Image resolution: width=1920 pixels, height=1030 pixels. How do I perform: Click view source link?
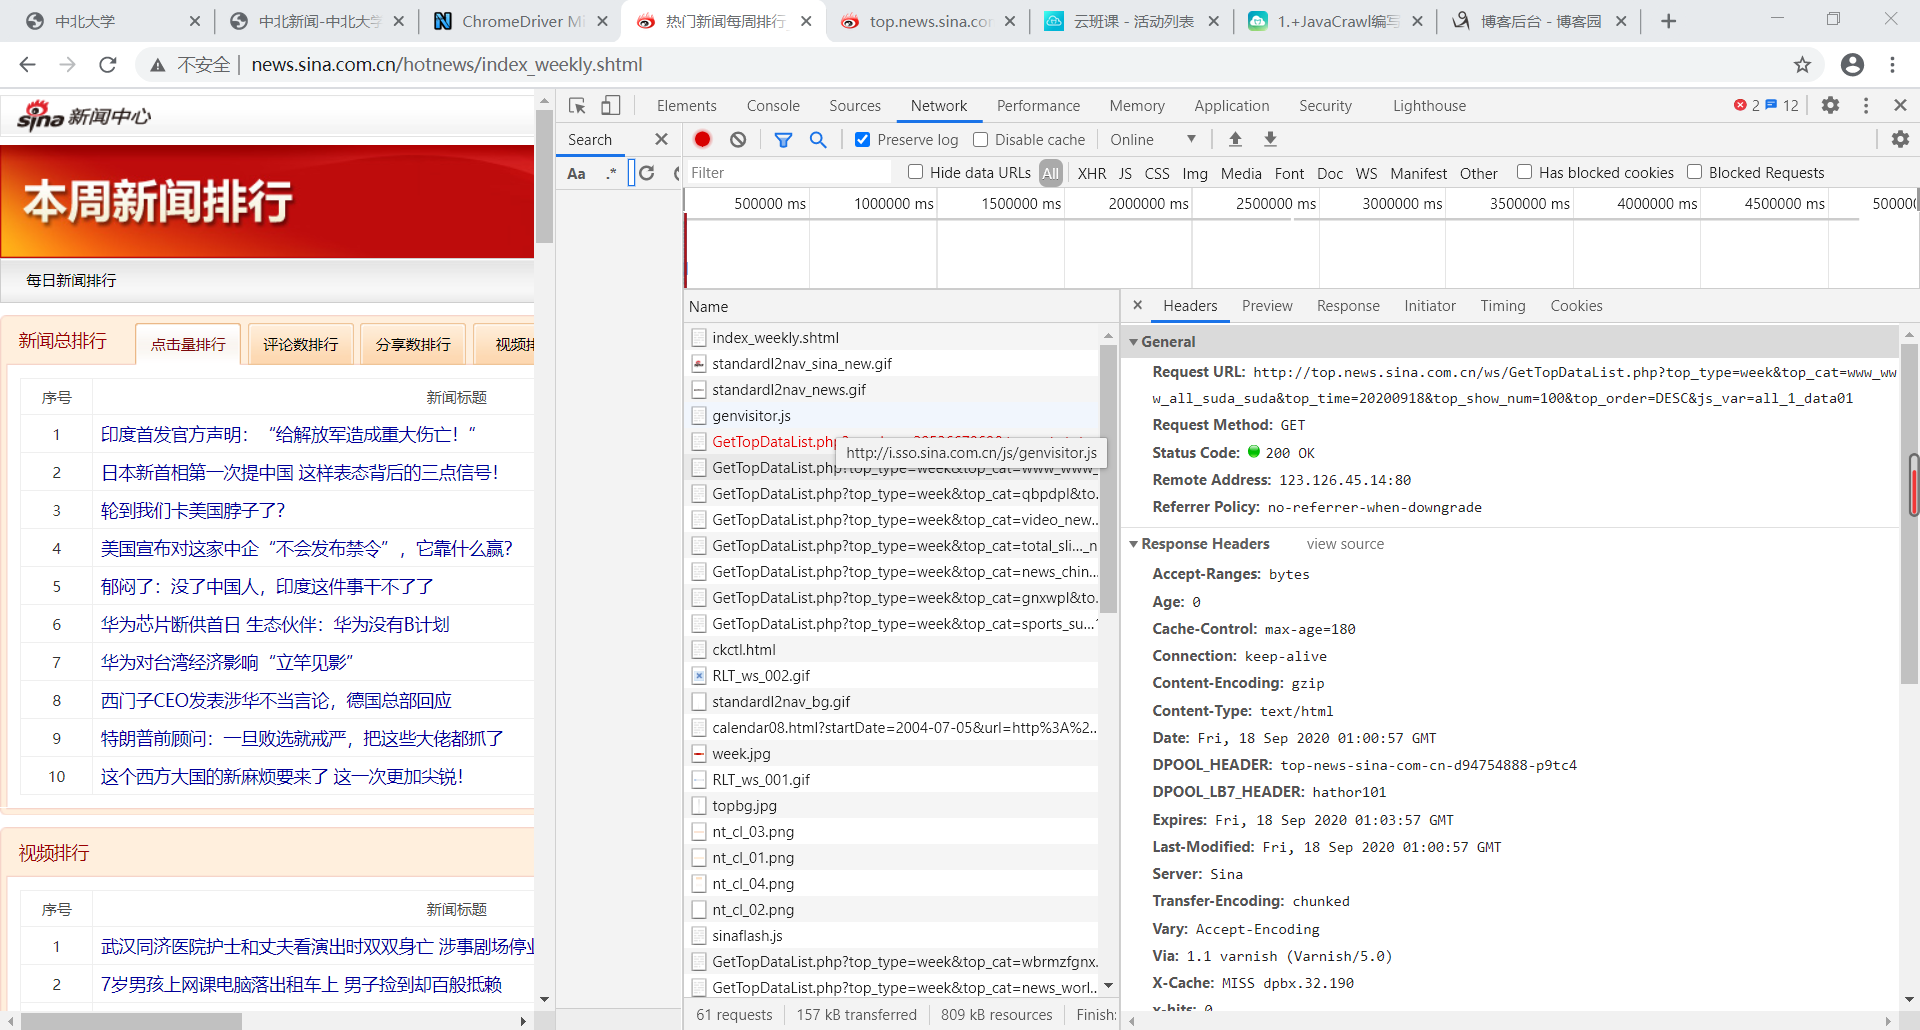1345,544
